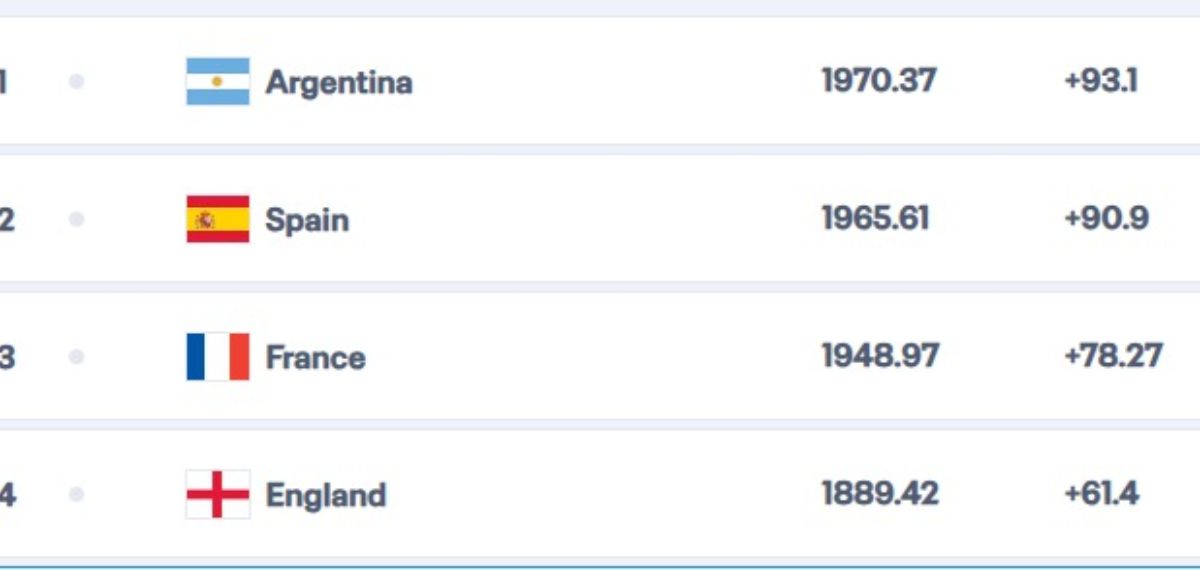Click Spain's +90.9 points change
This screenshot has width=1200, height=570.
[x=1106, y=218]
